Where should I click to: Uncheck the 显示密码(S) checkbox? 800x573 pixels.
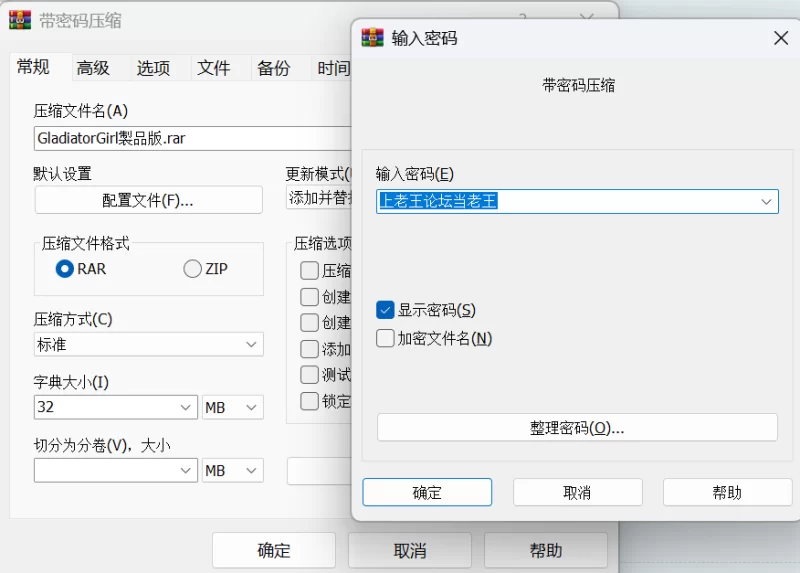(385, 310)
